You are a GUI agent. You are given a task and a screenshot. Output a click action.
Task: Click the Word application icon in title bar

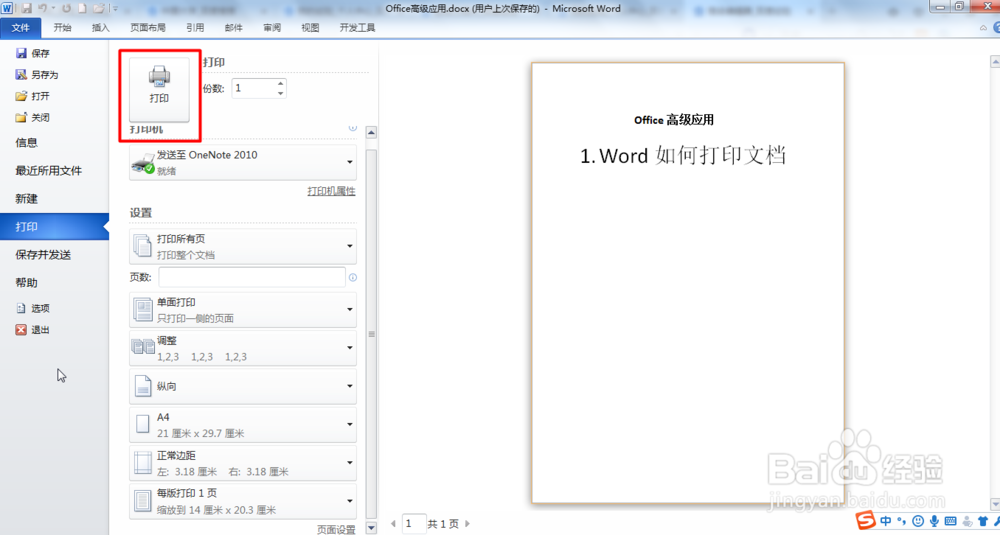click(7, 8)
